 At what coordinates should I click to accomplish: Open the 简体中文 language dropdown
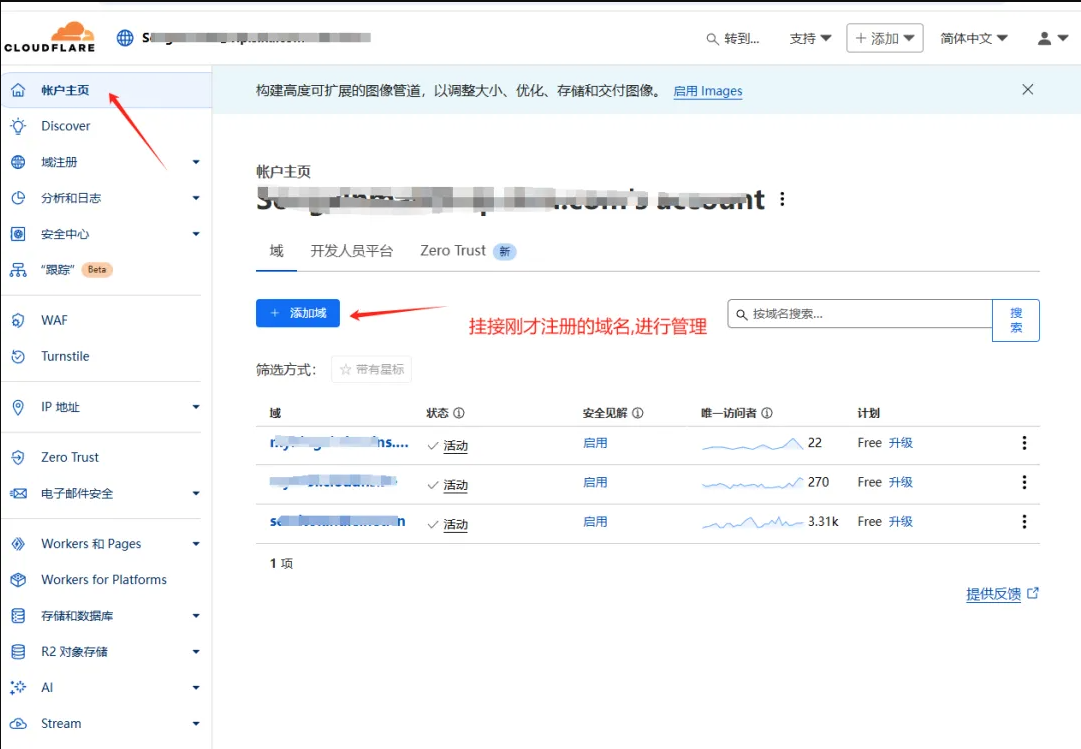pyautogui.click(x=973, y=39)
